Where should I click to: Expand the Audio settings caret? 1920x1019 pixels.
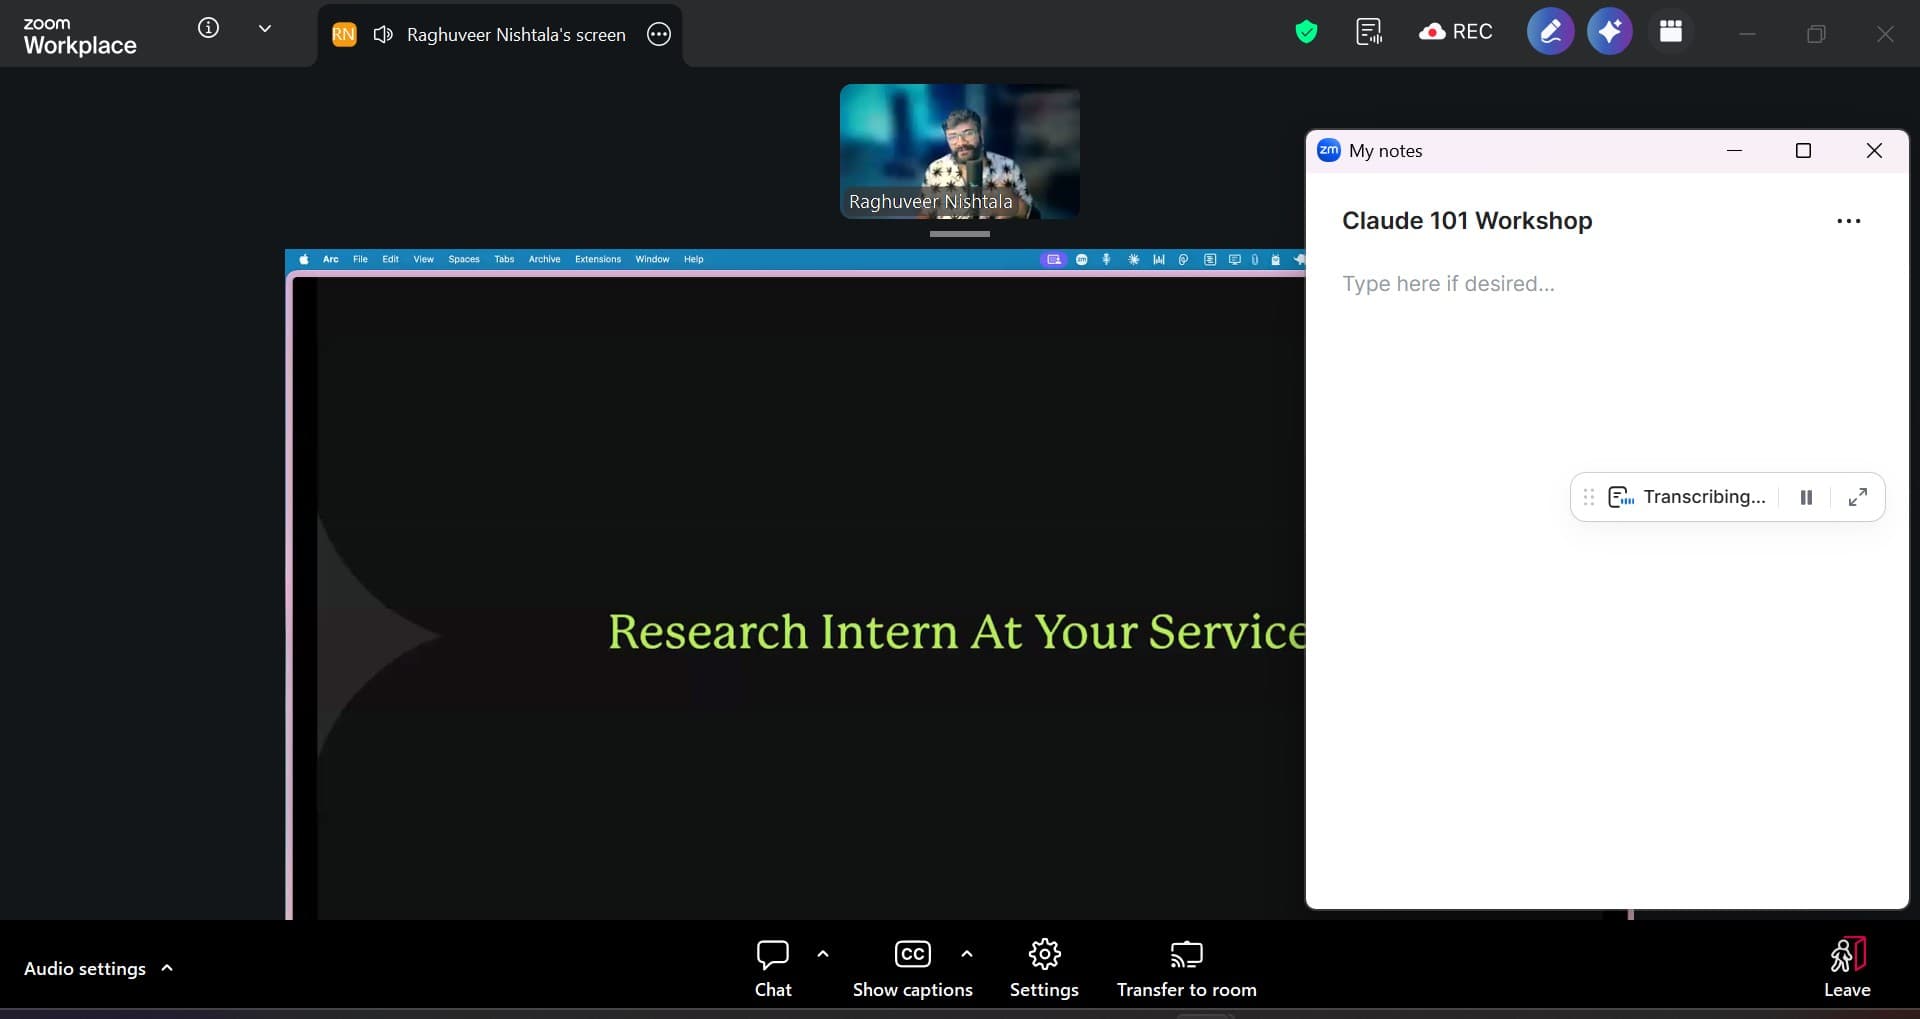pyautogui.click(x=167, y=967)
